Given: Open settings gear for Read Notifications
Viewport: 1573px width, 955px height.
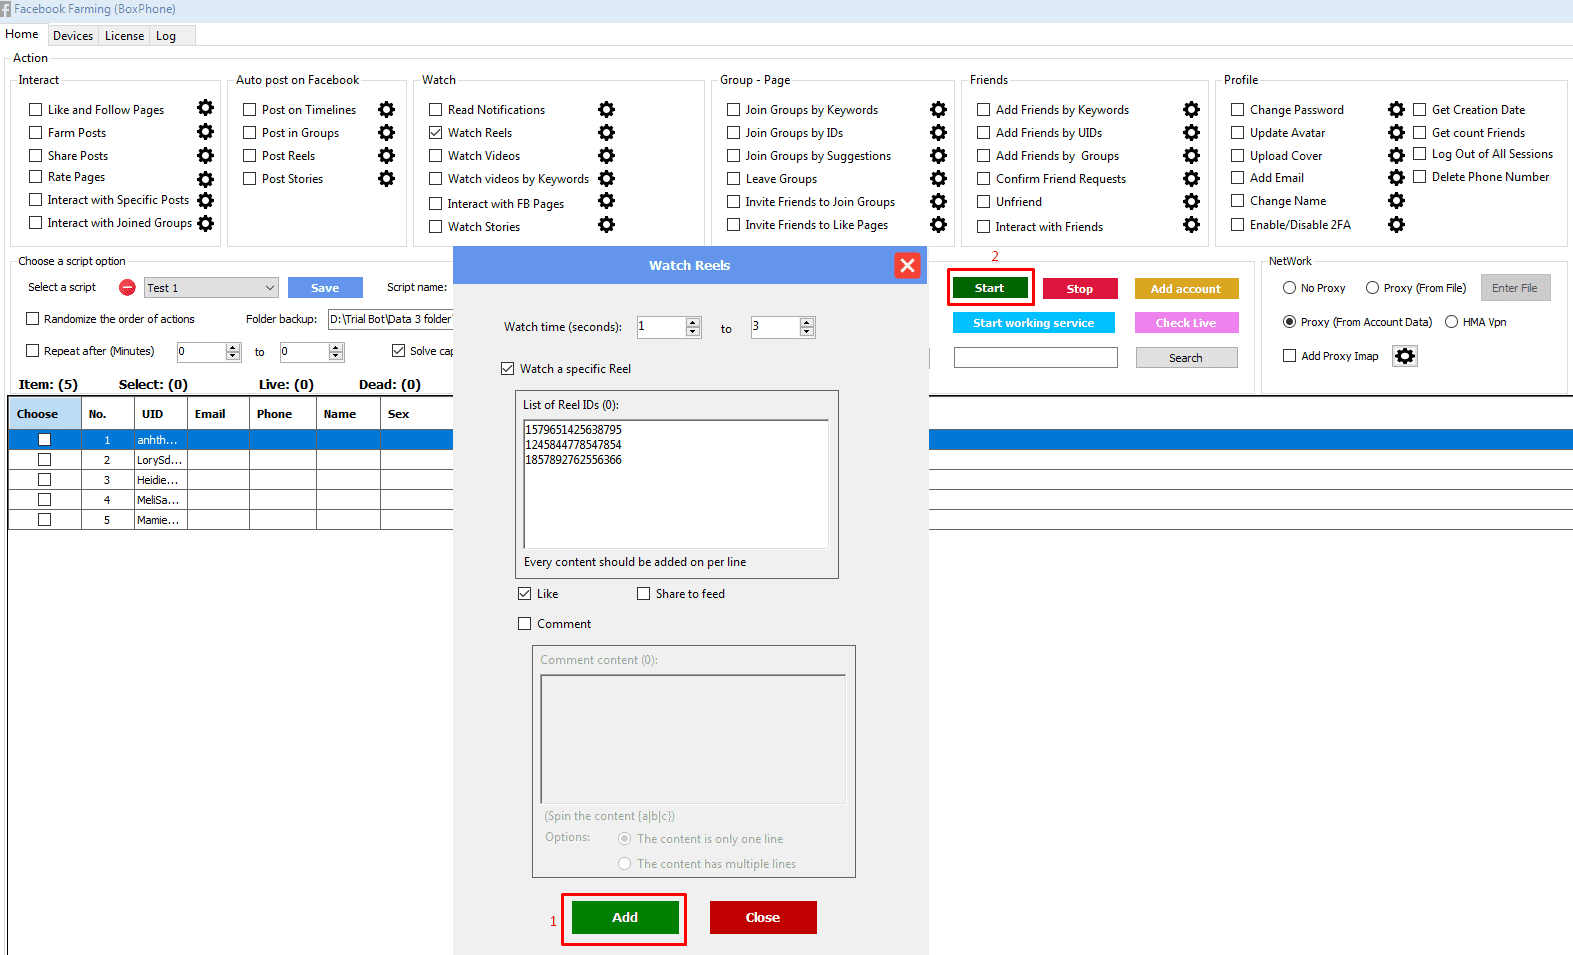Looking at the screenshot, I should 606,109.
